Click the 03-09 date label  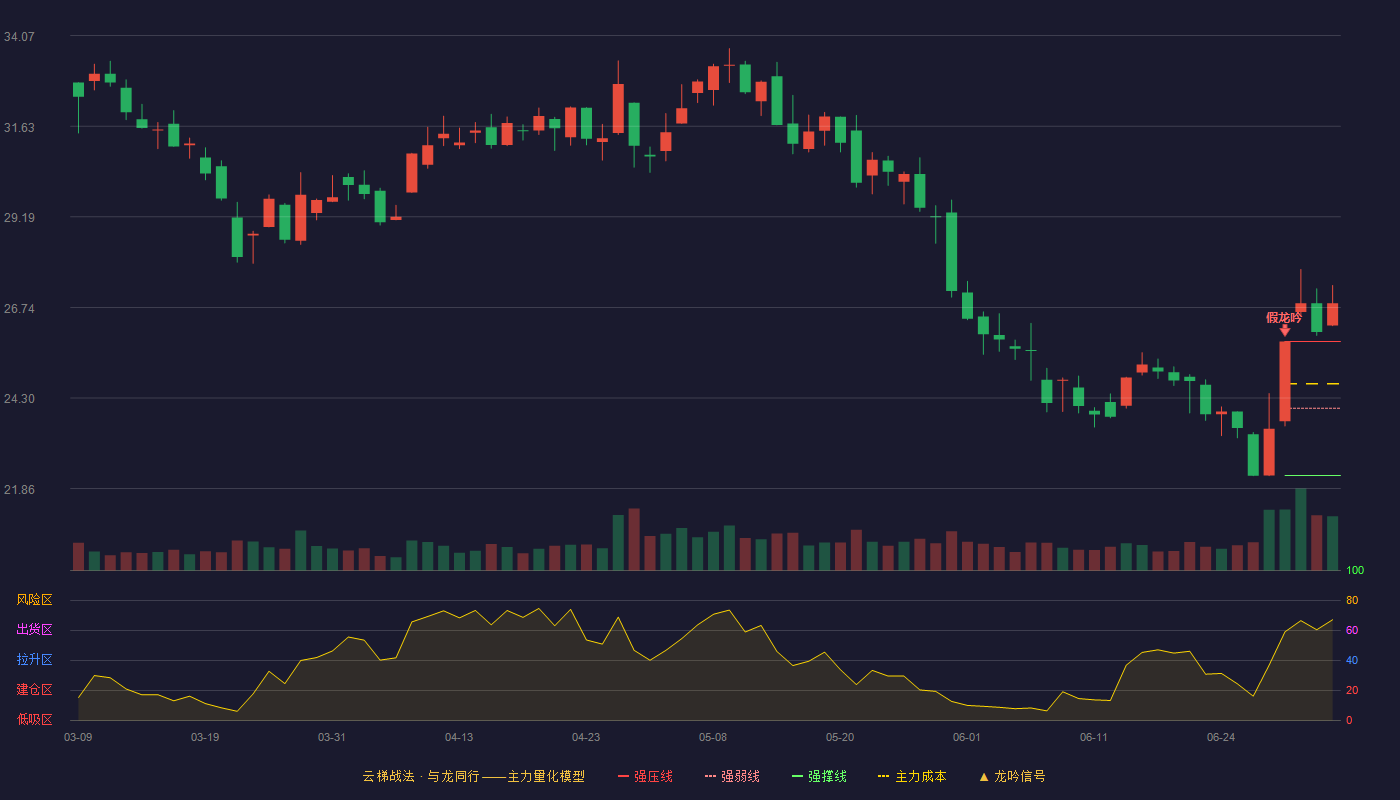[x=78, y=737]
